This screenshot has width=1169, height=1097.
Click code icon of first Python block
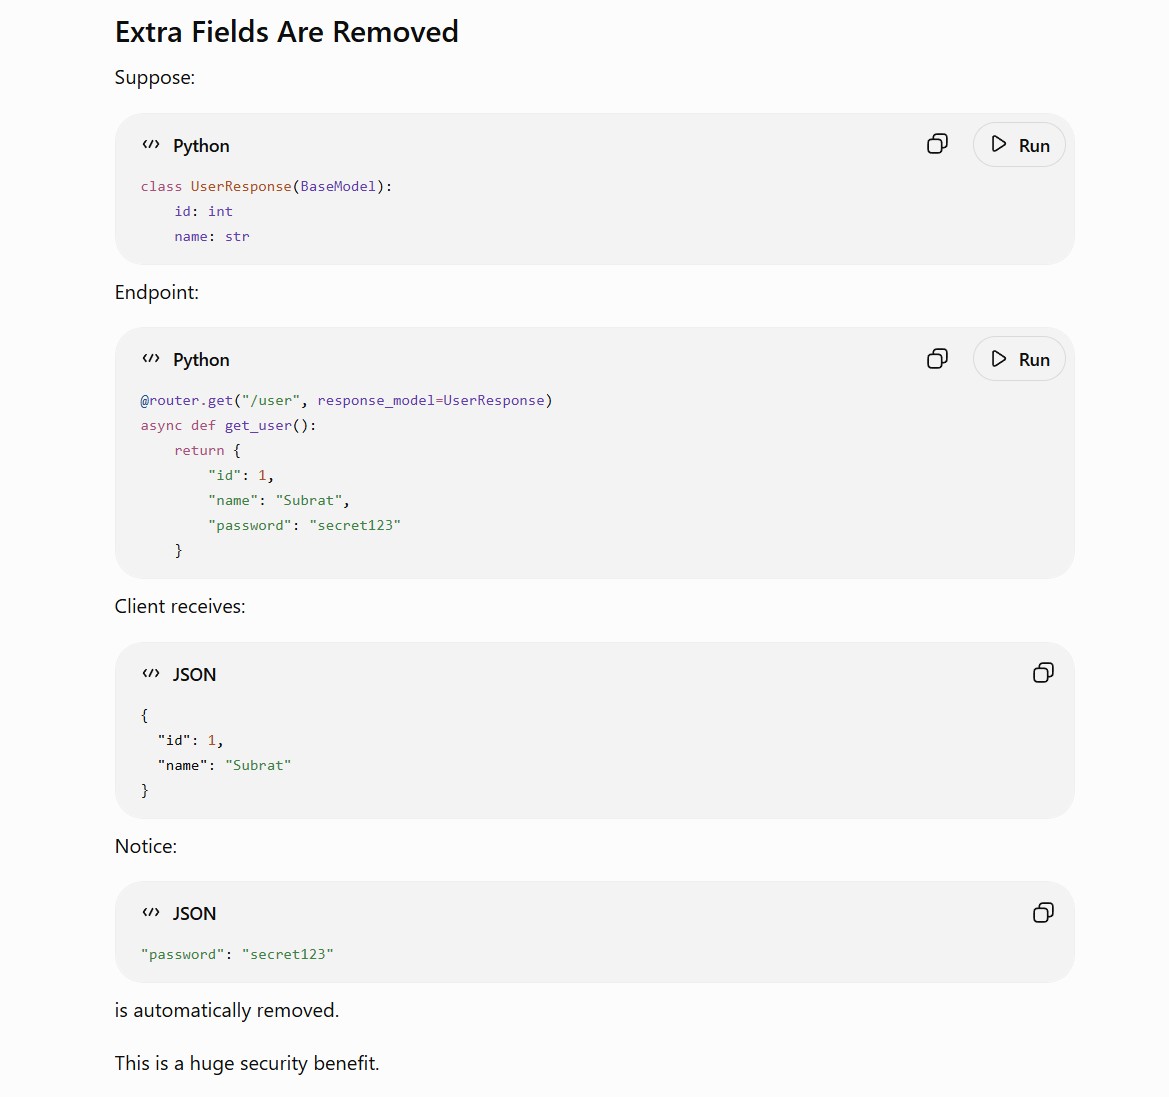coord(151,145)
